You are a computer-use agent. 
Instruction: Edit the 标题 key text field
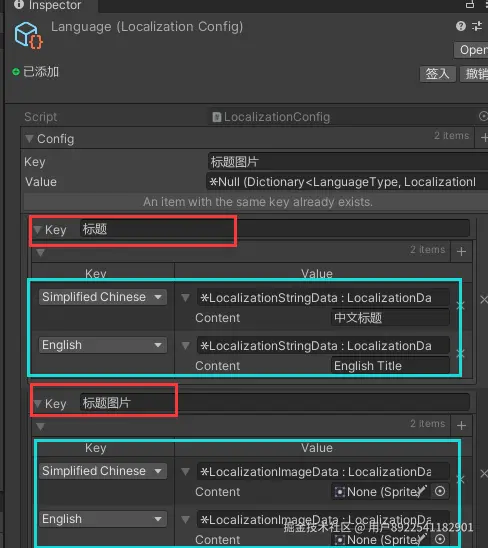point(275,229)
